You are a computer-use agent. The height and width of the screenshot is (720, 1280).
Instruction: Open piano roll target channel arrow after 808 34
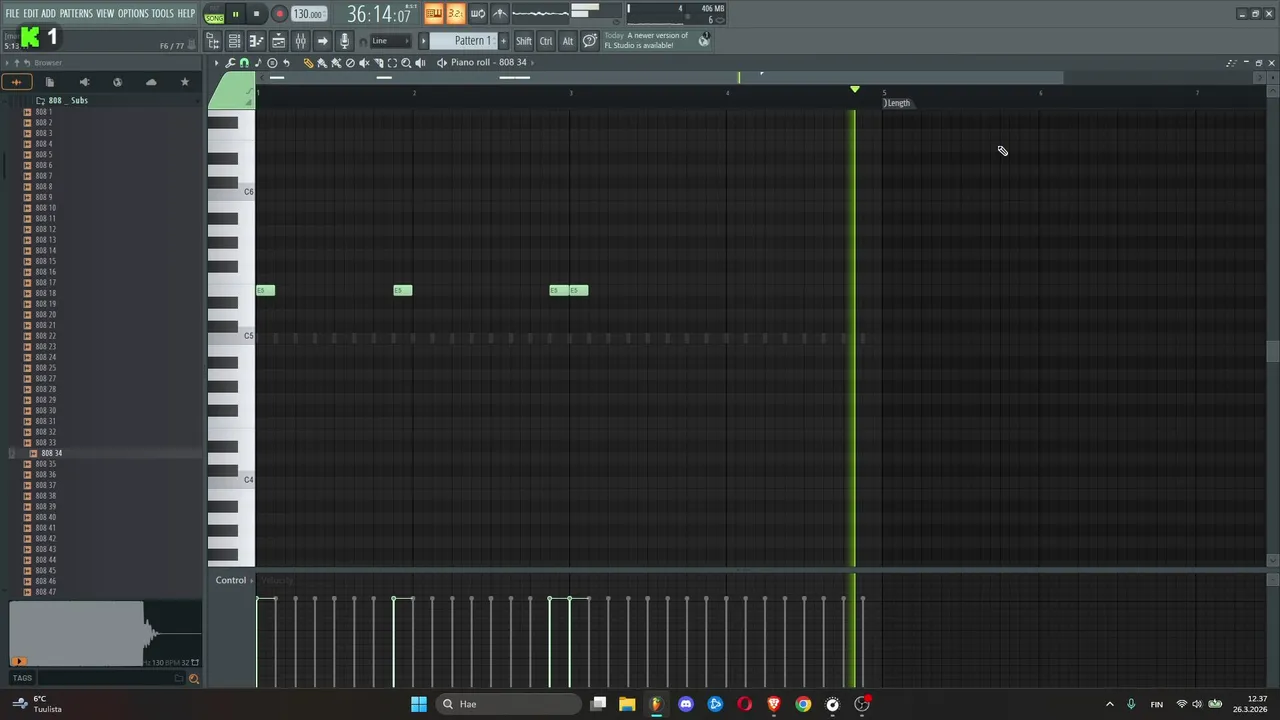(533, 63)
